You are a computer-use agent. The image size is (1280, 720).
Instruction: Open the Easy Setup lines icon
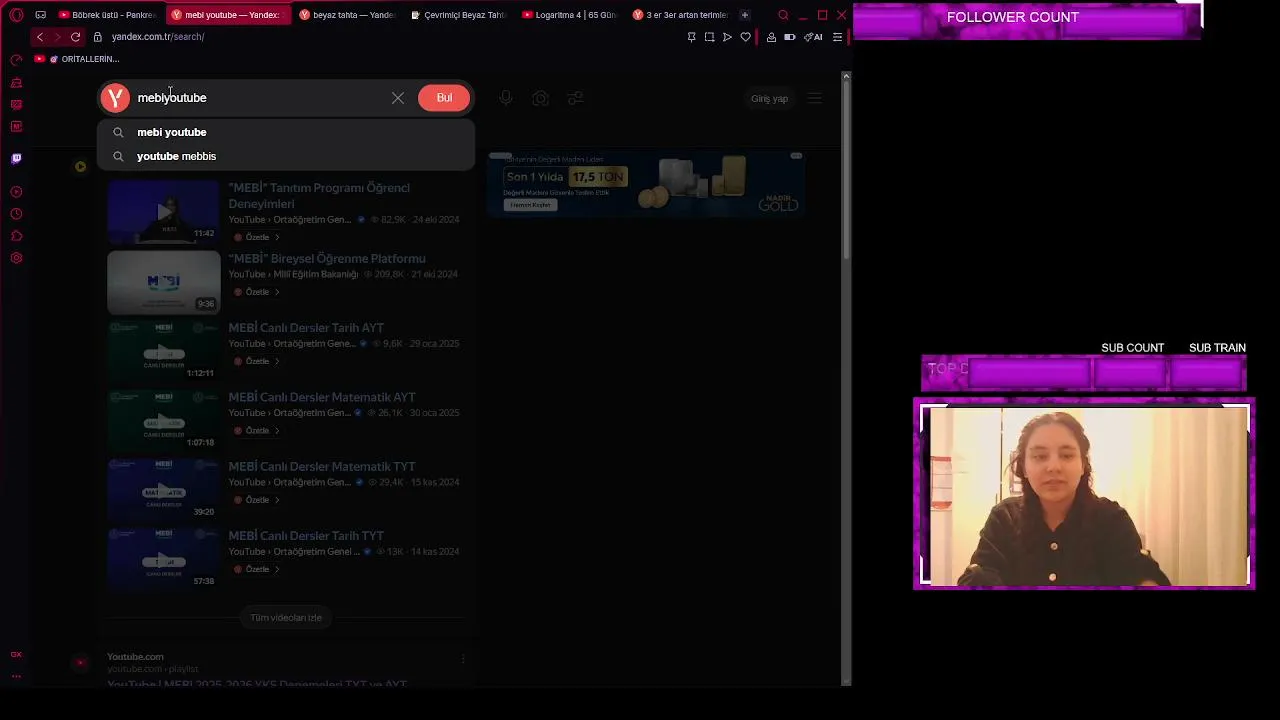click(x=837, y=37)
